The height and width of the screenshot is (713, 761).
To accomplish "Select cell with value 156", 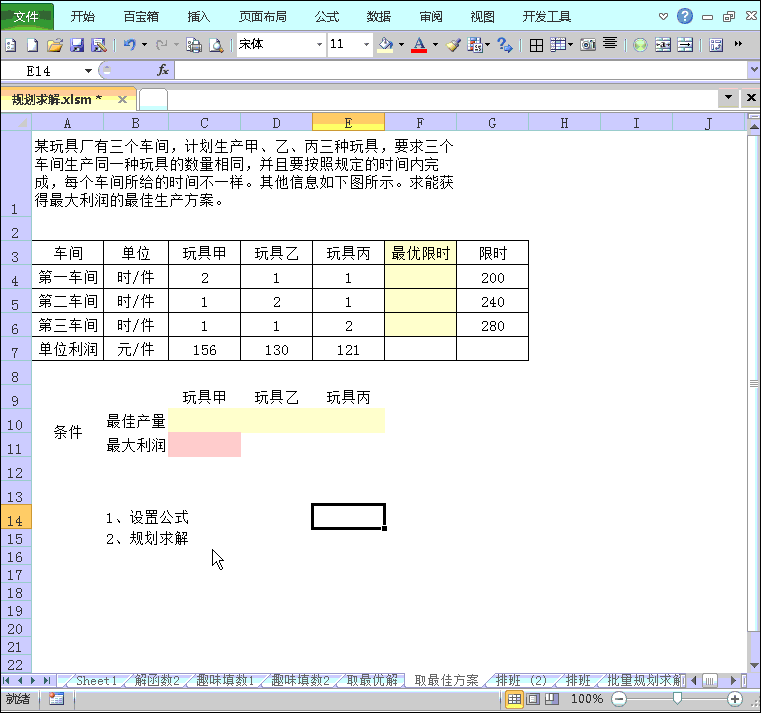I will tap(204, 349).
